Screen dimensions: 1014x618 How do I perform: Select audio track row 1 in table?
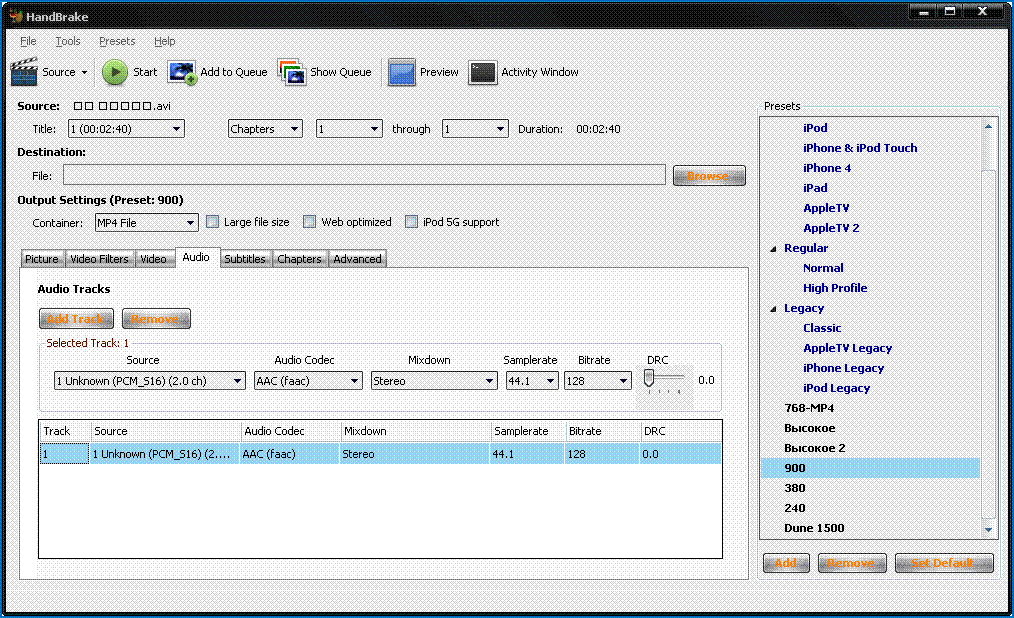pos(380,454)
